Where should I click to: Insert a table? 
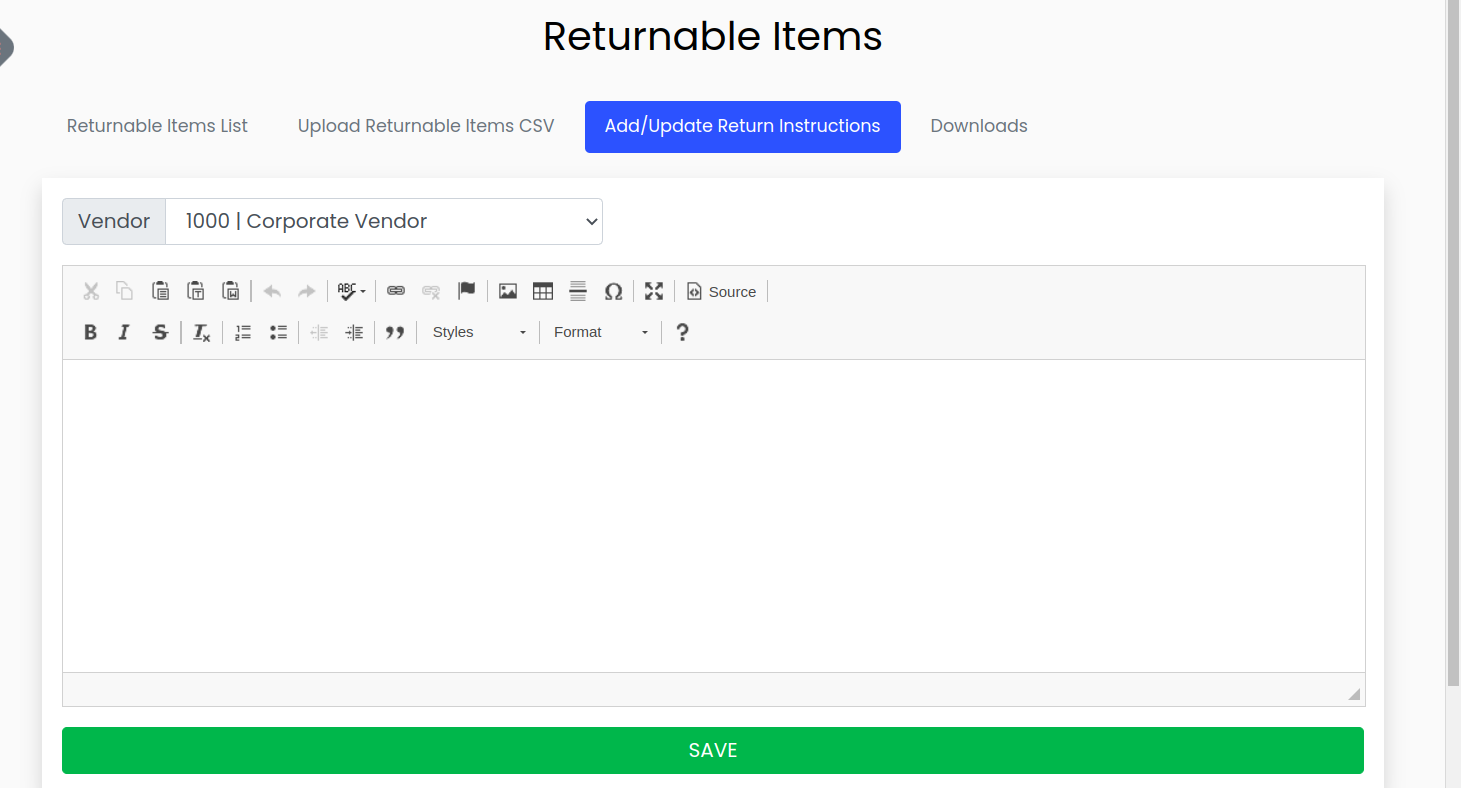(542, 291)
